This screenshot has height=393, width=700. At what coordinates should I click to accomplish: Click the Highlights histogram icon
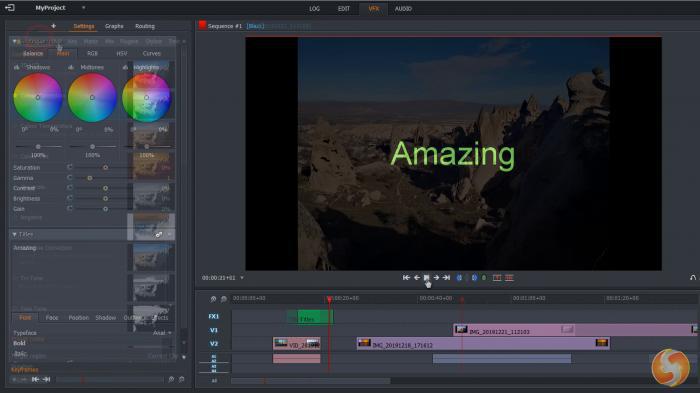point(125,67)
